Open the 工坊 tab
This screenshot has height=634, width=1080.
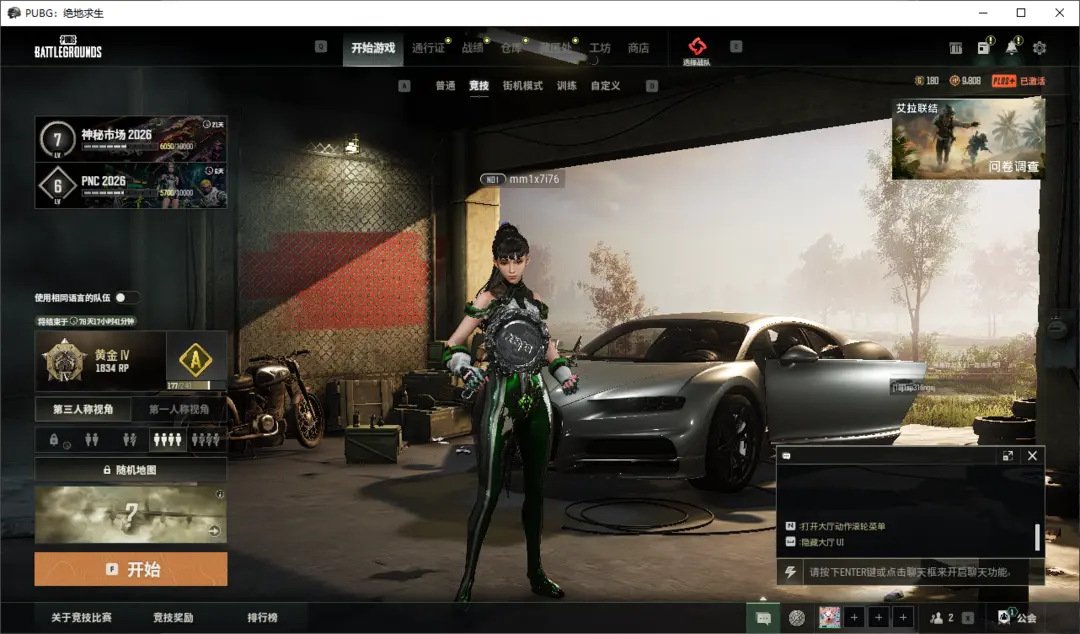[600, 48]
